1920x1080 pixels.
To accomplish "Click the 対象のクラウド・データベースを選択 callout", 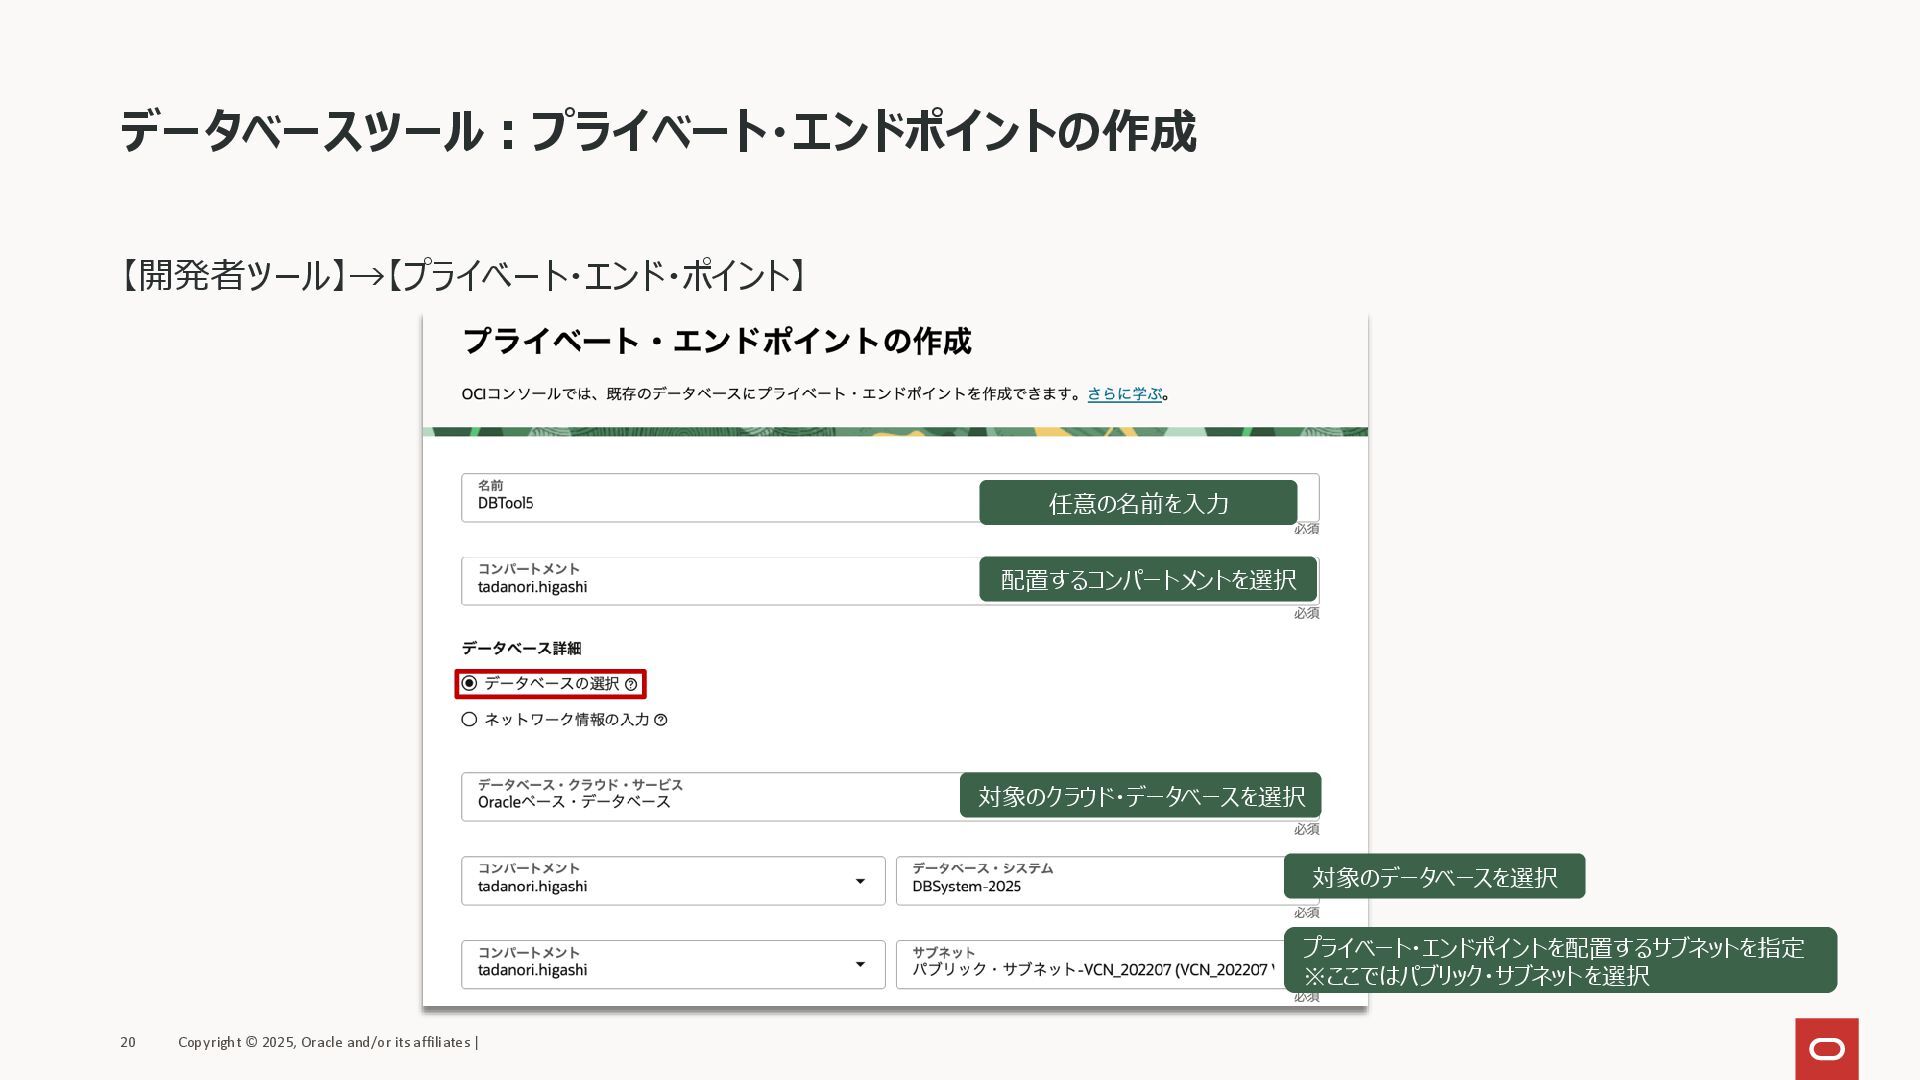I will tap(1140, 796).
